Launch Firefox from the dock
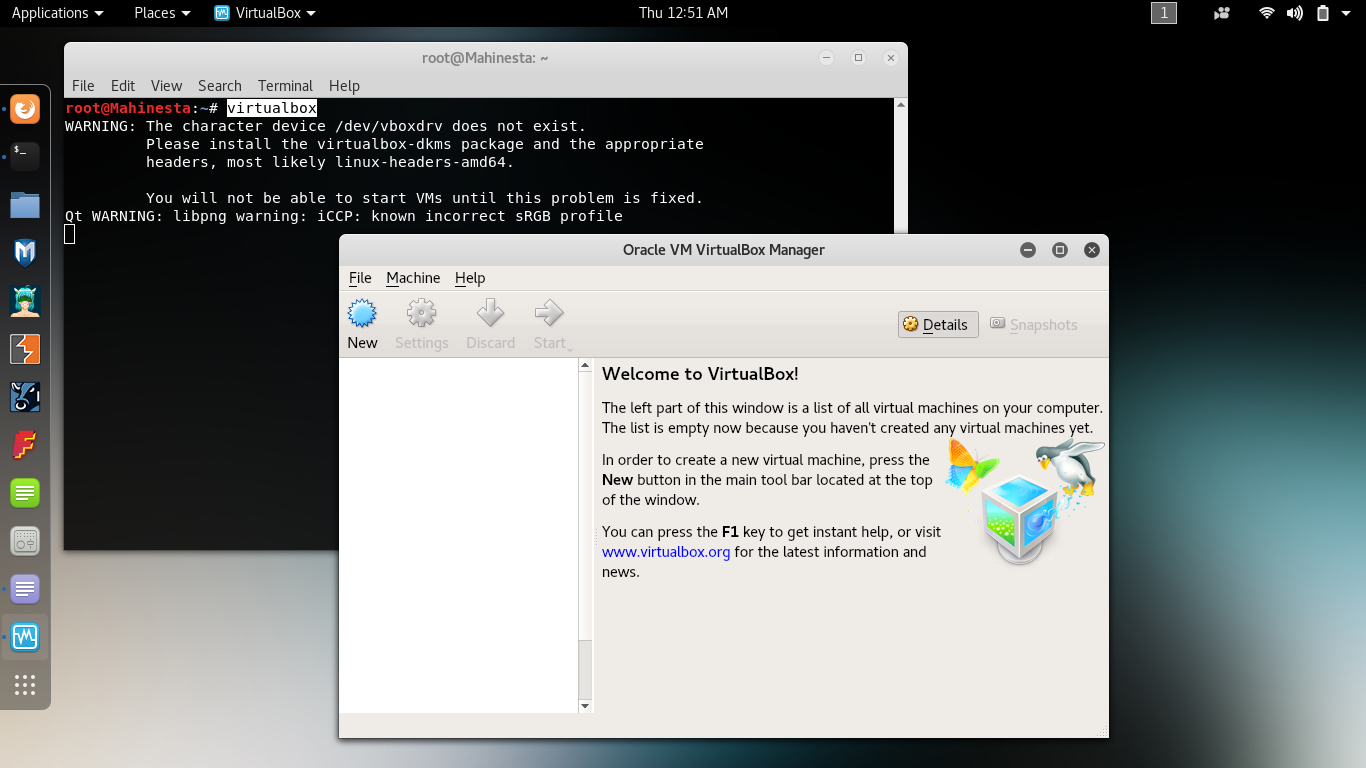1366x768 pixels. [x=25, y=108]
